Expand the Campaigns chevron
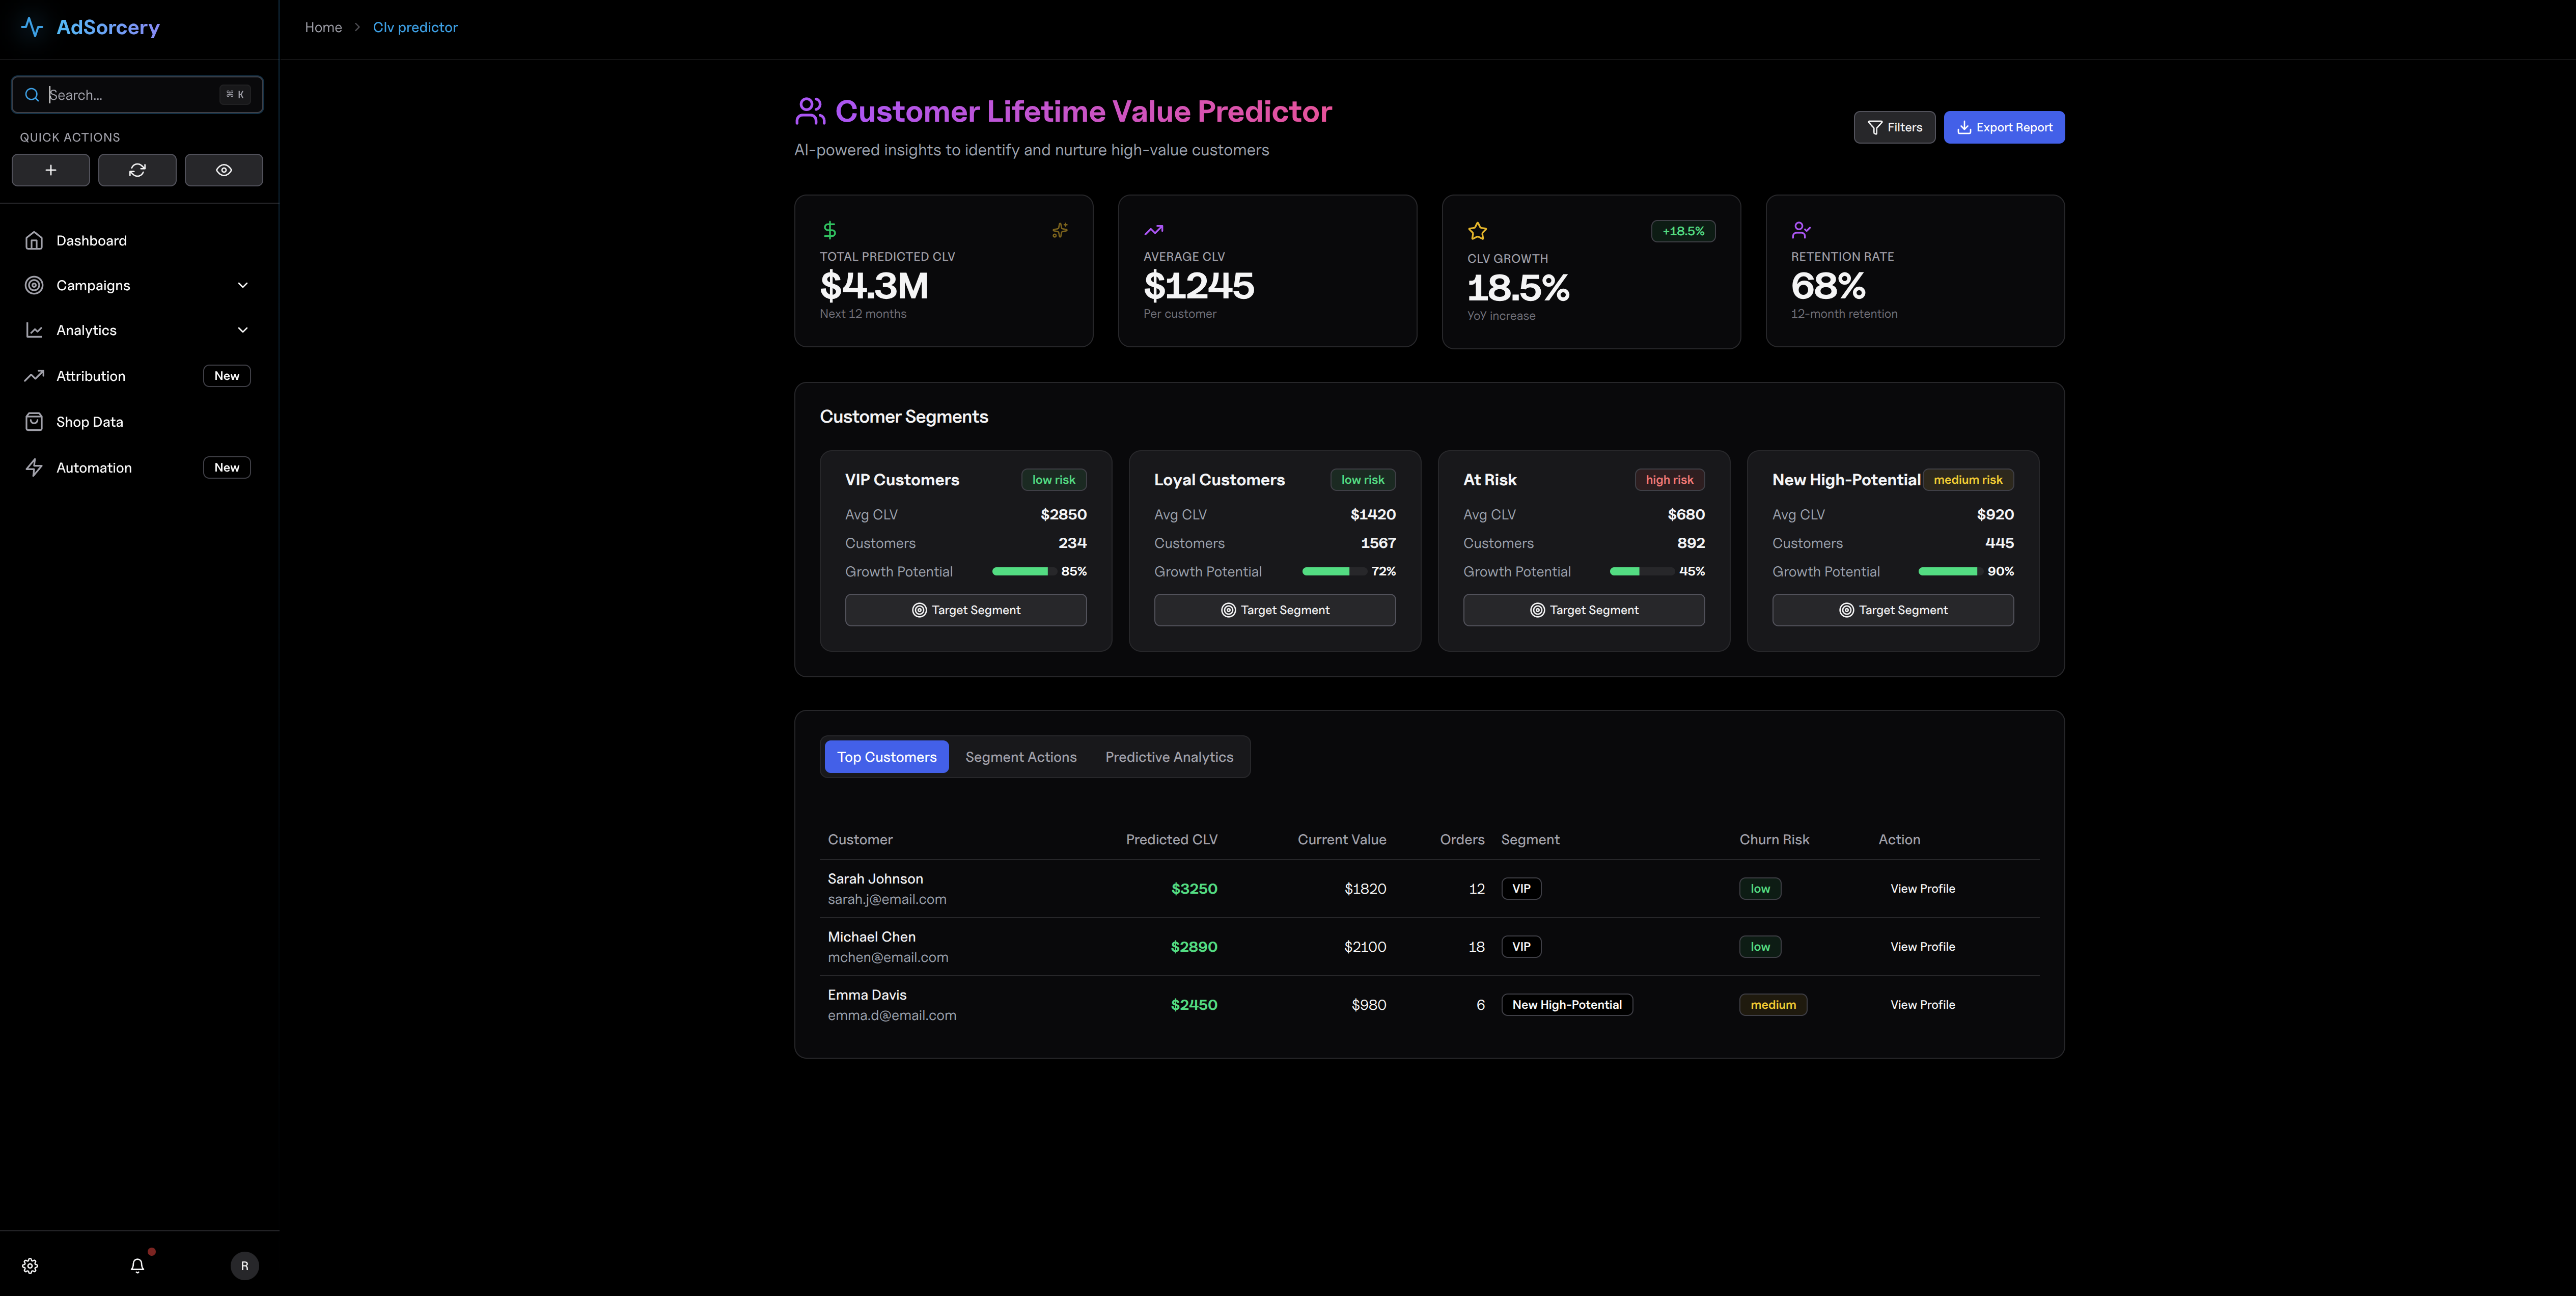 (242, 285)
